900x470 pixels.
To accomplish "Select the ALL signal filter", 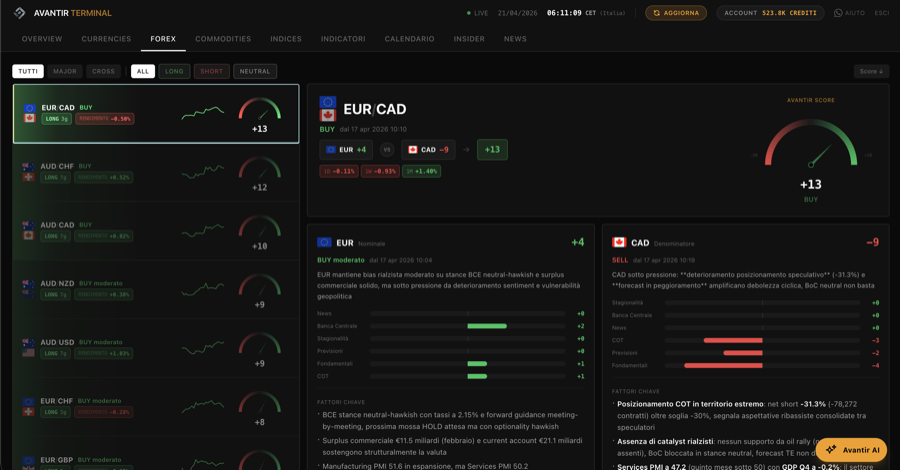I will (x=143, y=71).
